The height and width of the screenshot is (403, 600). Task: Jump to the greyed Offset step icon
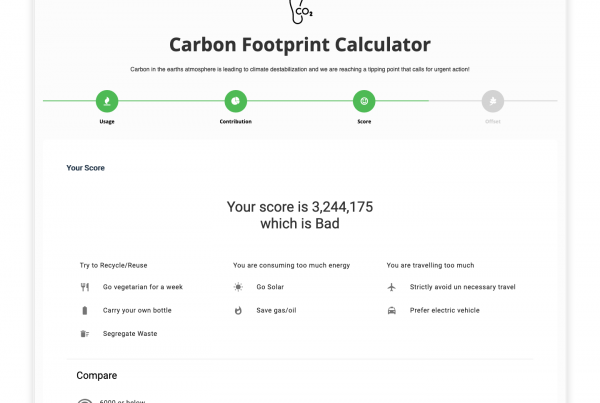[493, 101]
